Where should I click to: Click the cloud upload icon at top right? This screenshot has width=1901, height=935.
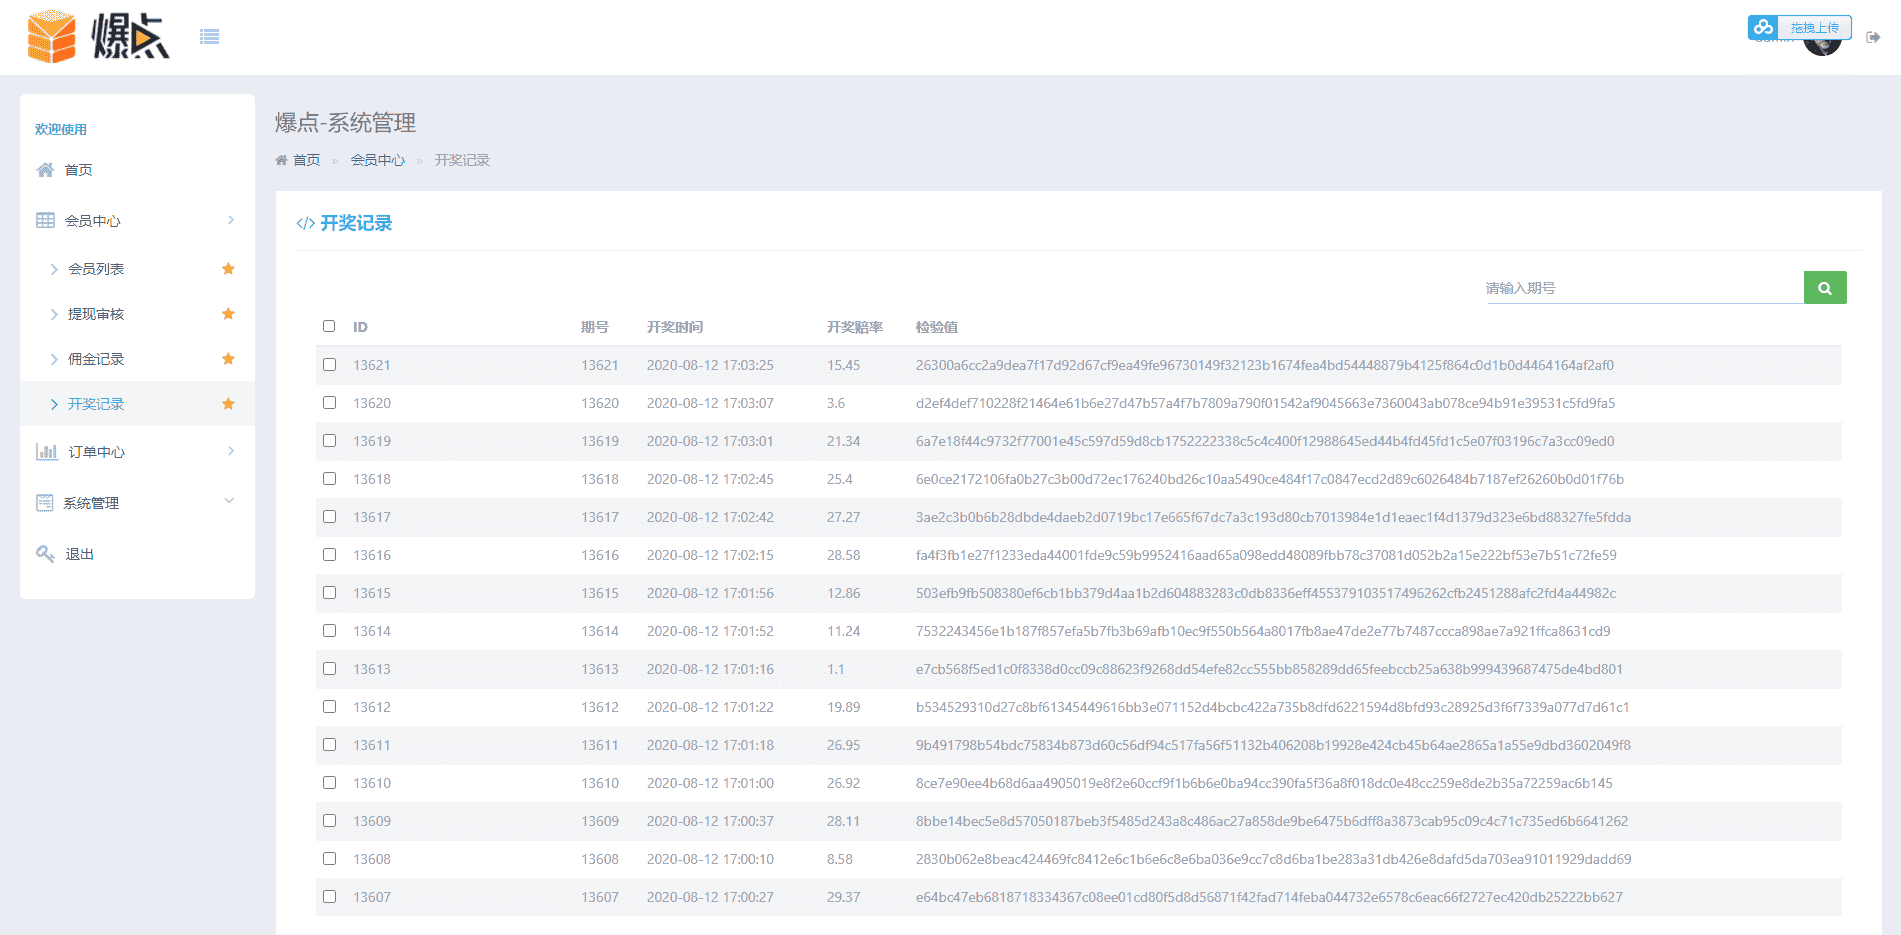tap(1764, 27)
